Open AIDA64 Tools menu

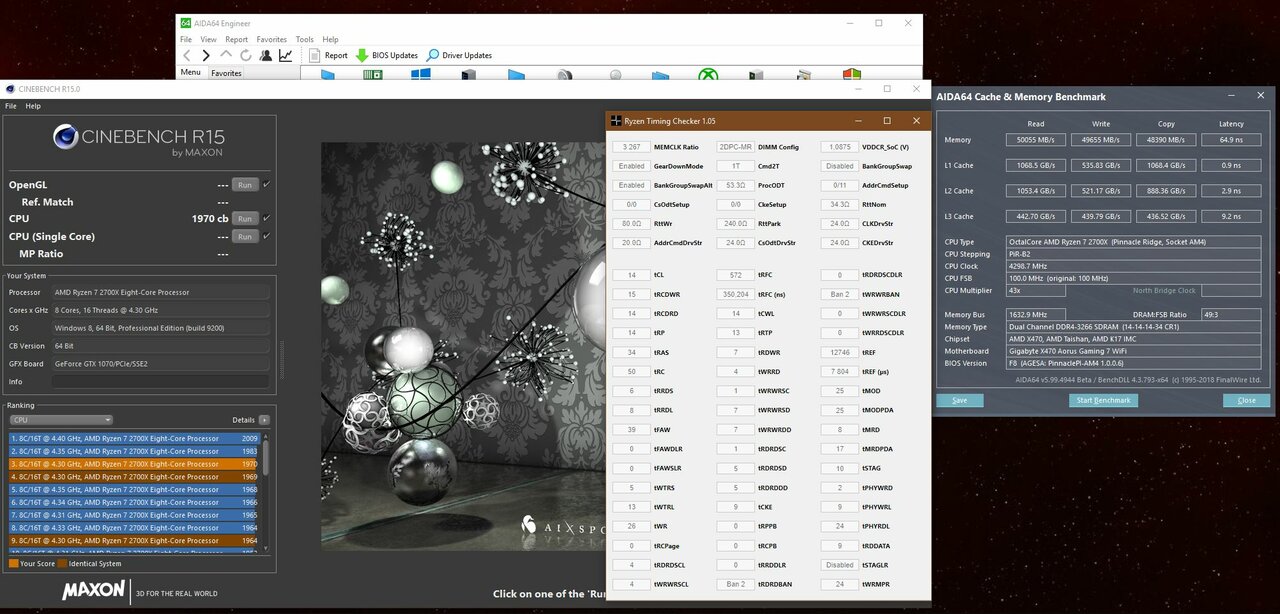coord(304,40)
